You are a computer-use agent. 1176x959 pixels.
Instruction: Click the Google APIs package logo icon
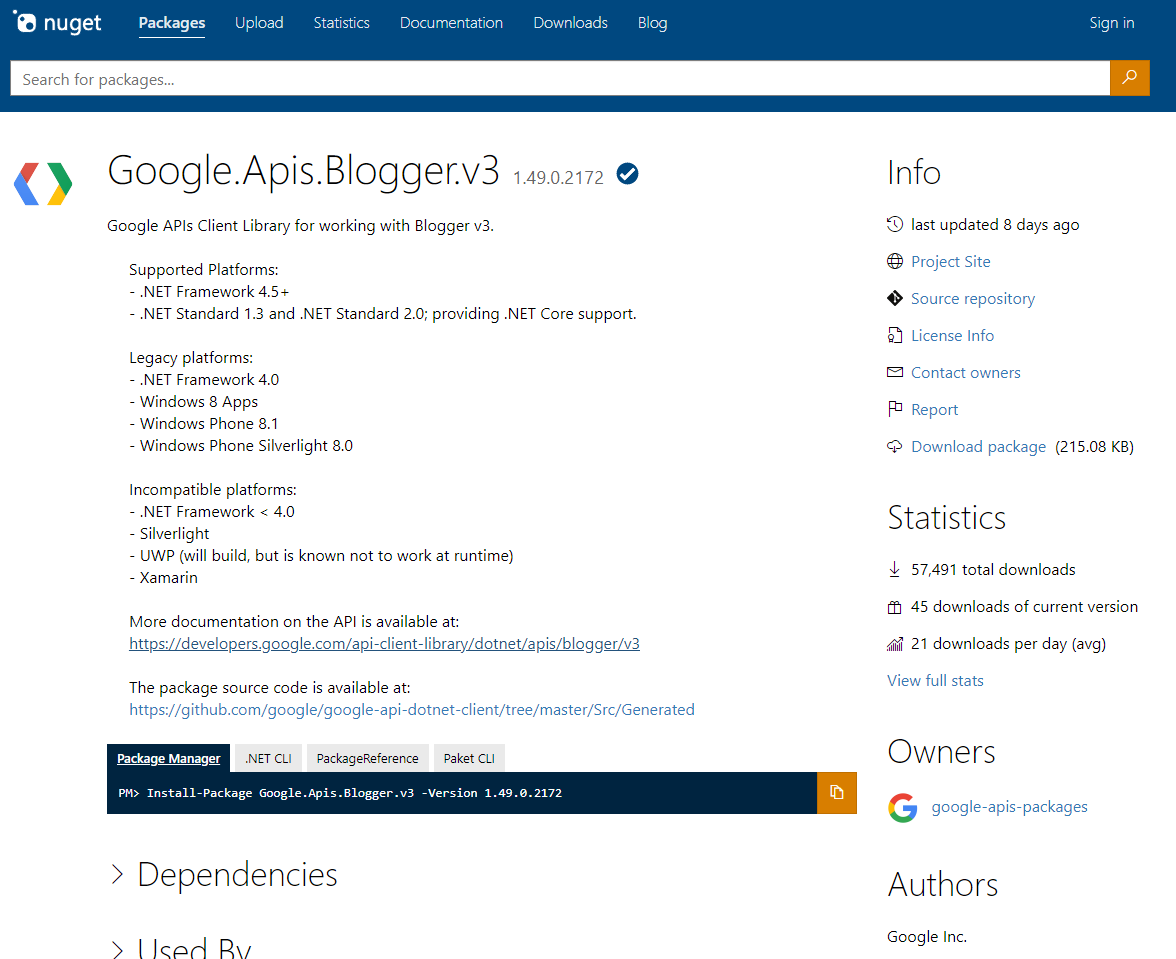pyautogui.click(x=44, y=184)
